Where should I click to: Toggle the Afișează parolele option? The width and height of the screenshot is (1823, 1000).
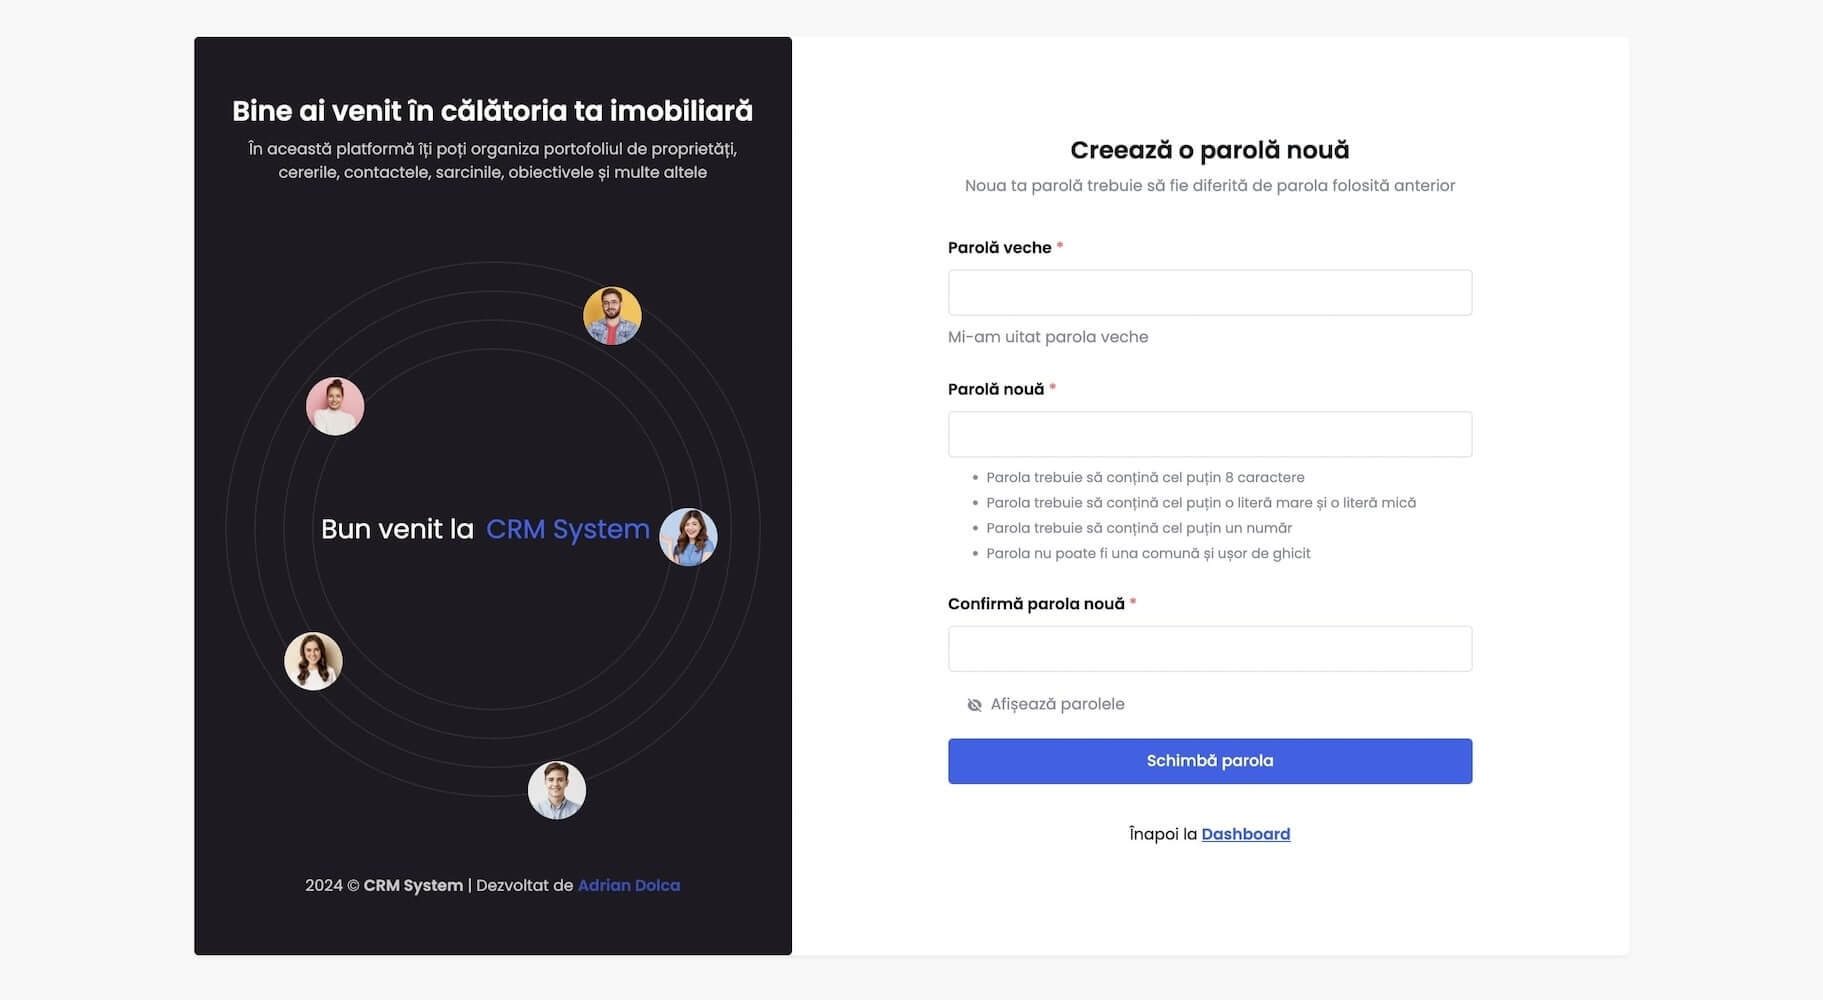[1057, 704]
